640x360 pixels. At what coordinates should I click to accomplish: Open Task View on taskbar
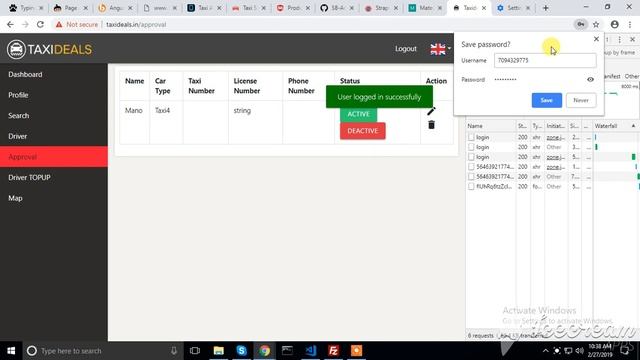pyautogui.click(x=195, y=351)
